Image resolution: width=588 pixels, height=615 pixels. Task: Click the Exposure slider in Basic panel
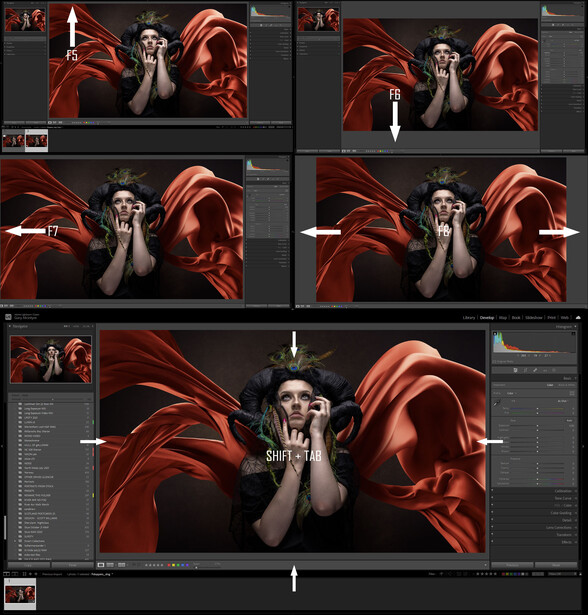click(537, 426)
